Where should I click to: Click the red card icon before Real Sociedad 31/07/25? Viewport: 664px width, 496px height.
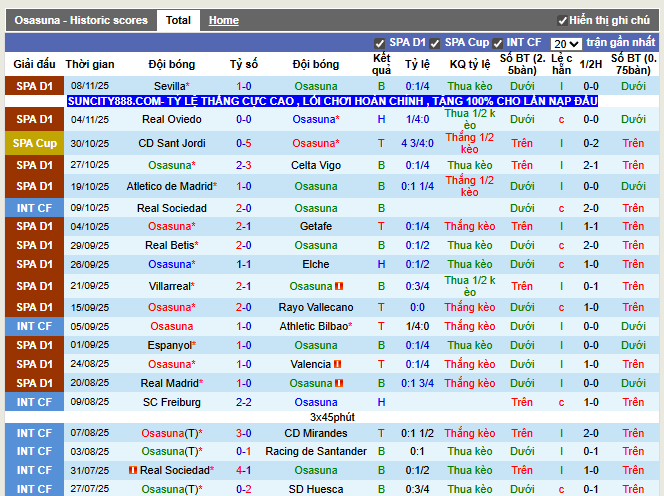click(133, 470)
